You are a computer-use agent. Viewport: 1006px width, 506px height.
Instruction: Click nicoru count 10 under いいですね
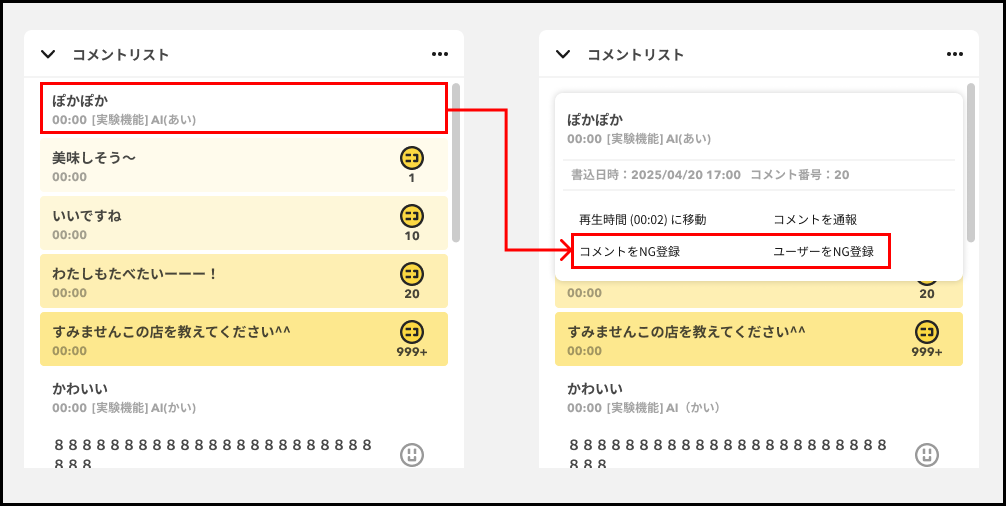pos(412,236)
